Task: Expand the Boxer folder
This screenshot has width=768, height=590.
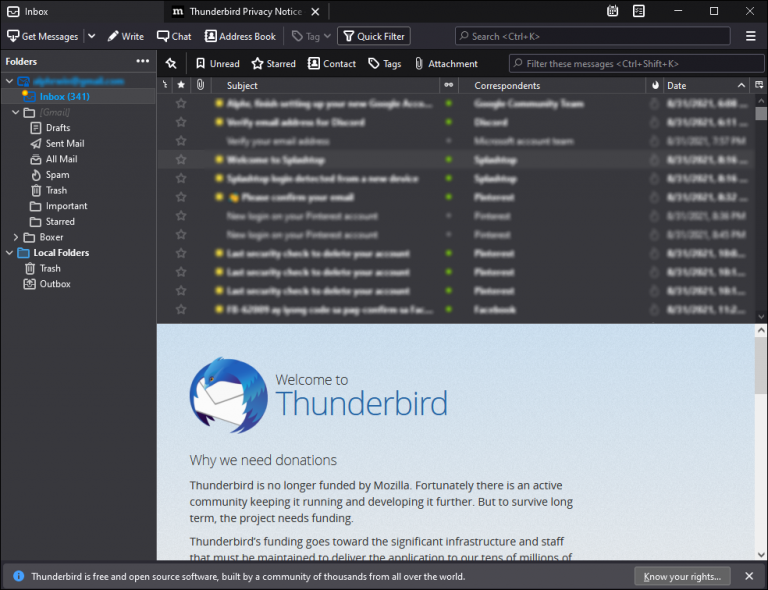Action: pyautogui.click(x=16, y=237)
